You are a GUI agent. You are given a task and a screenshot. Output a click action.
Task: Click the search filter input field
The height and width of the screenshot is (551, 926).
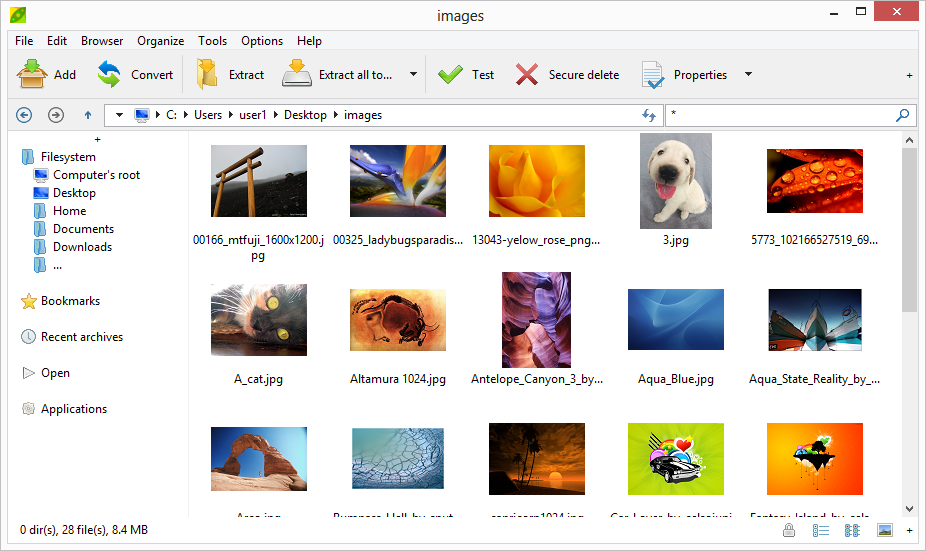coord(780,115)
